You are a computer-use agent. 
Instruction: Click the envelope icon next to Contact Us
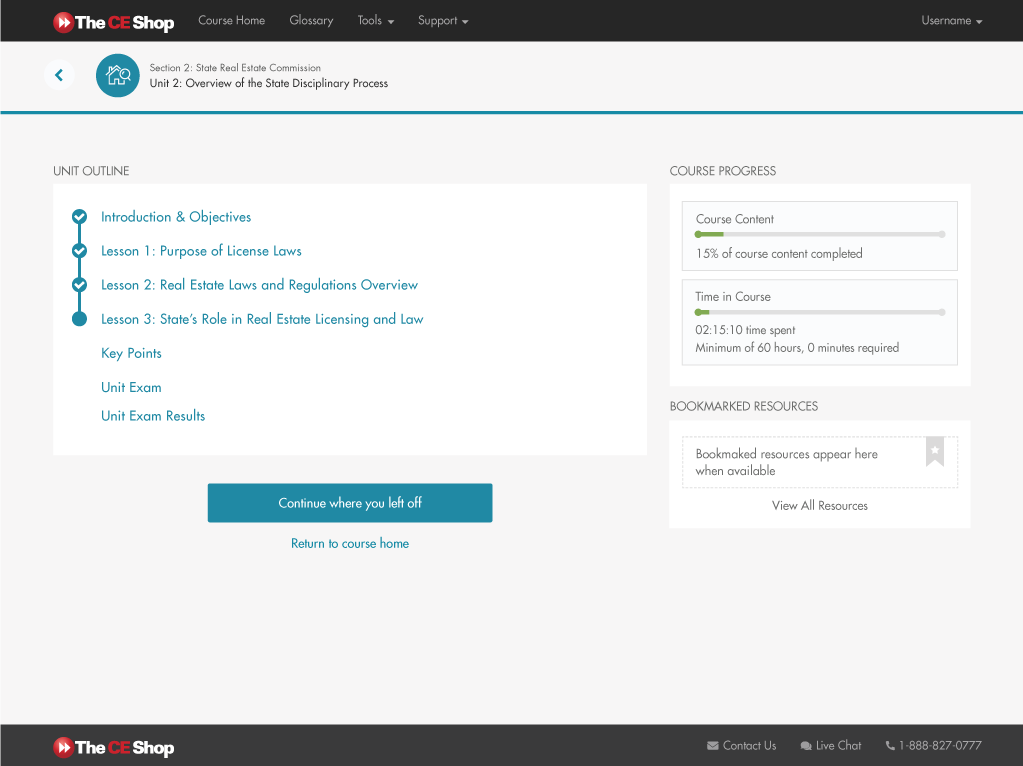tap(713, 746)
